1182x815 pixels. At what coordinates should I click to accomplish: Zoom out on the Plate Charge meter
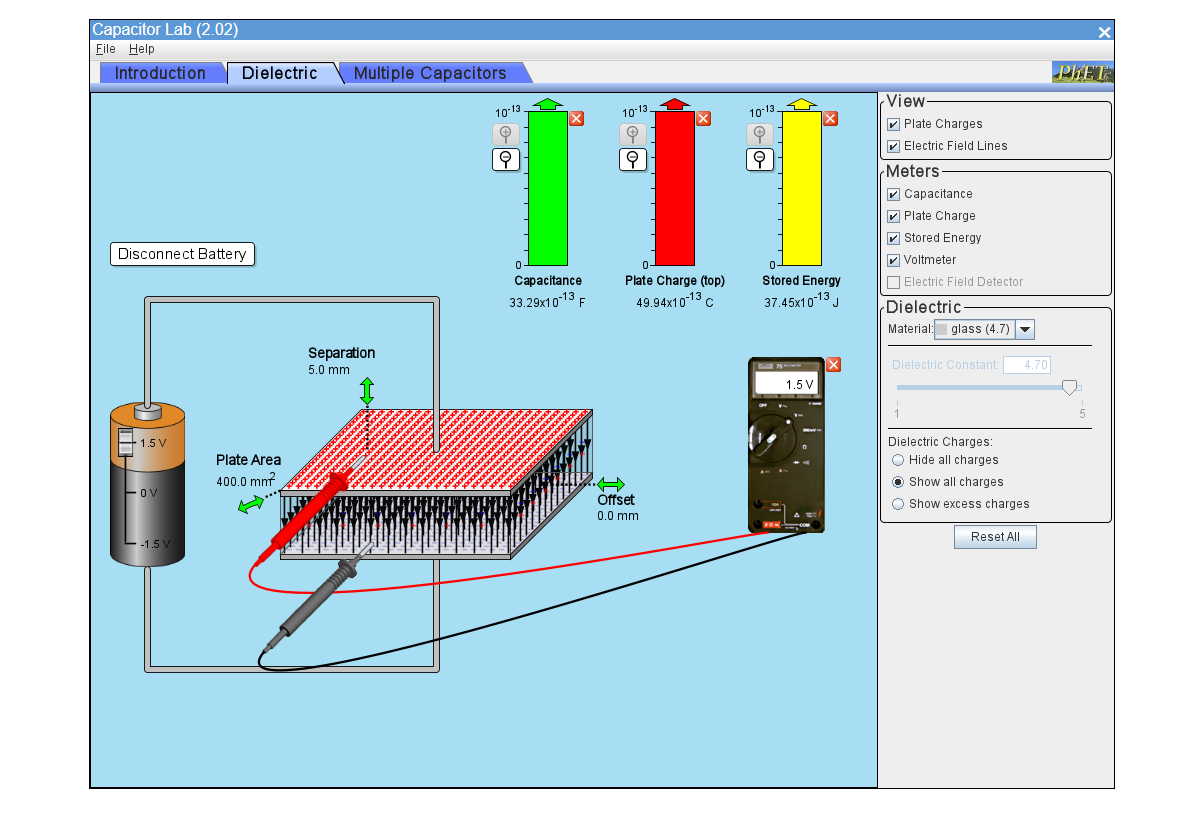tap(632, 159)
